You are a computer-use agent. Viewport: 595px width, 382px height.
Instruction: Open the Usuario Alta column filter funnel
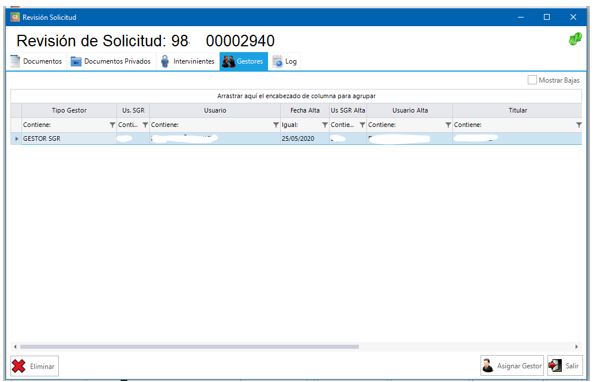coord(448,125)
